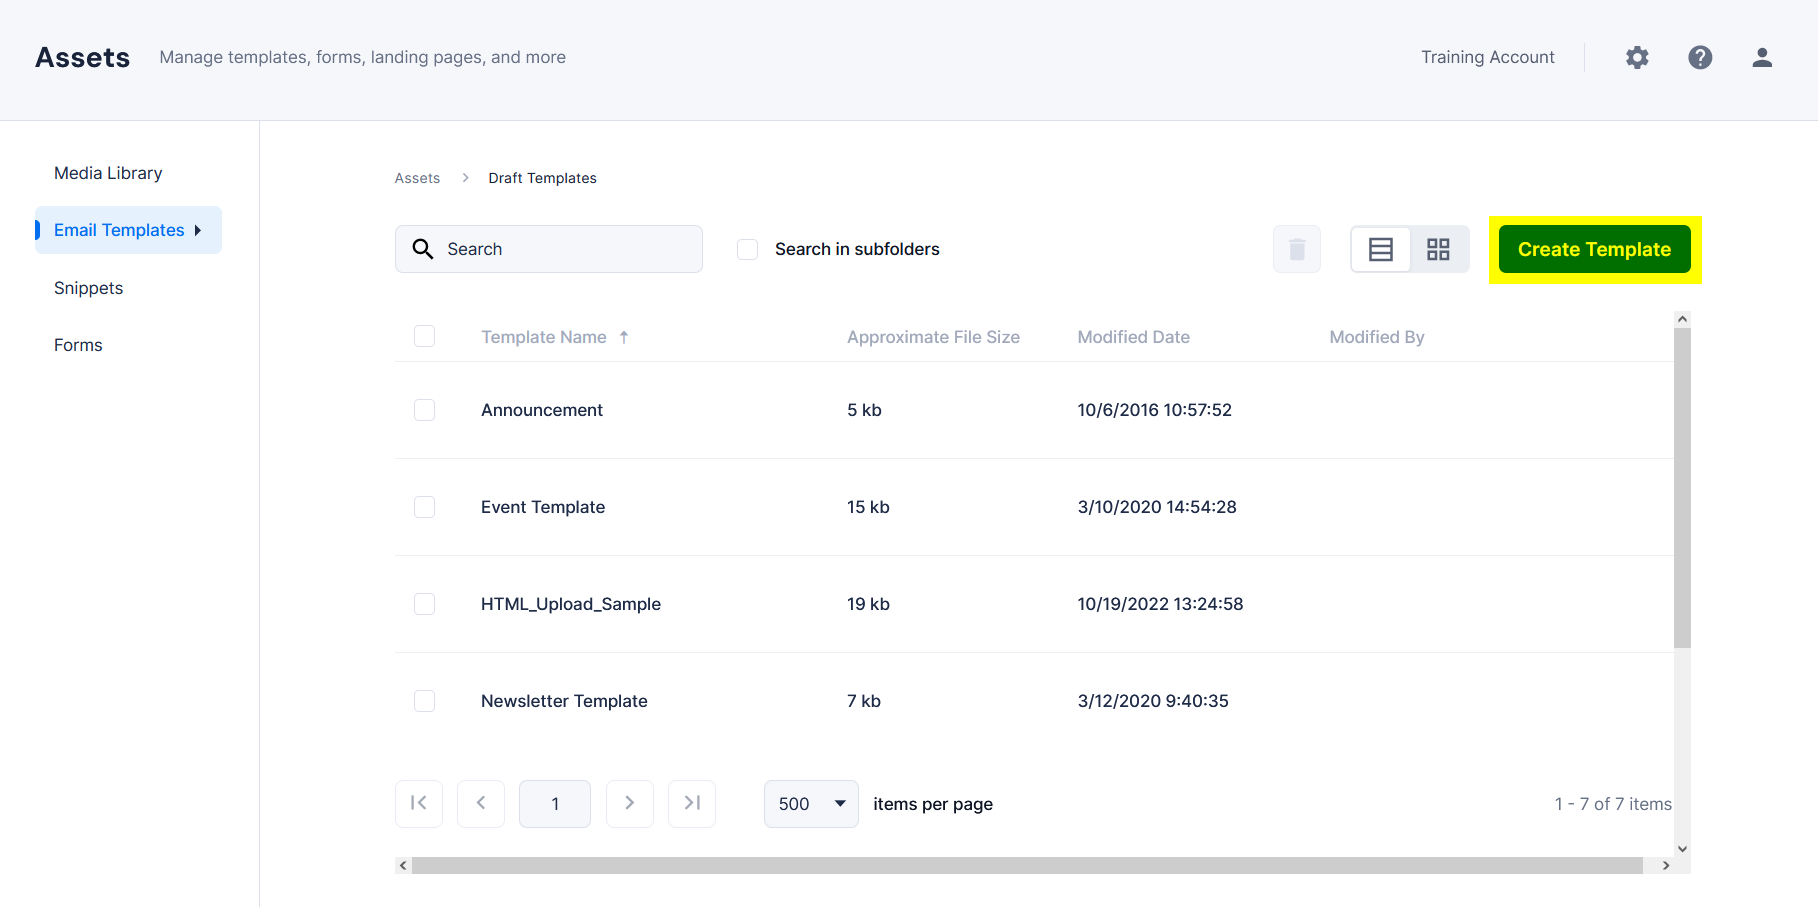
Task: Open Media Library in sidebar
Action: (x=108, y=173)
